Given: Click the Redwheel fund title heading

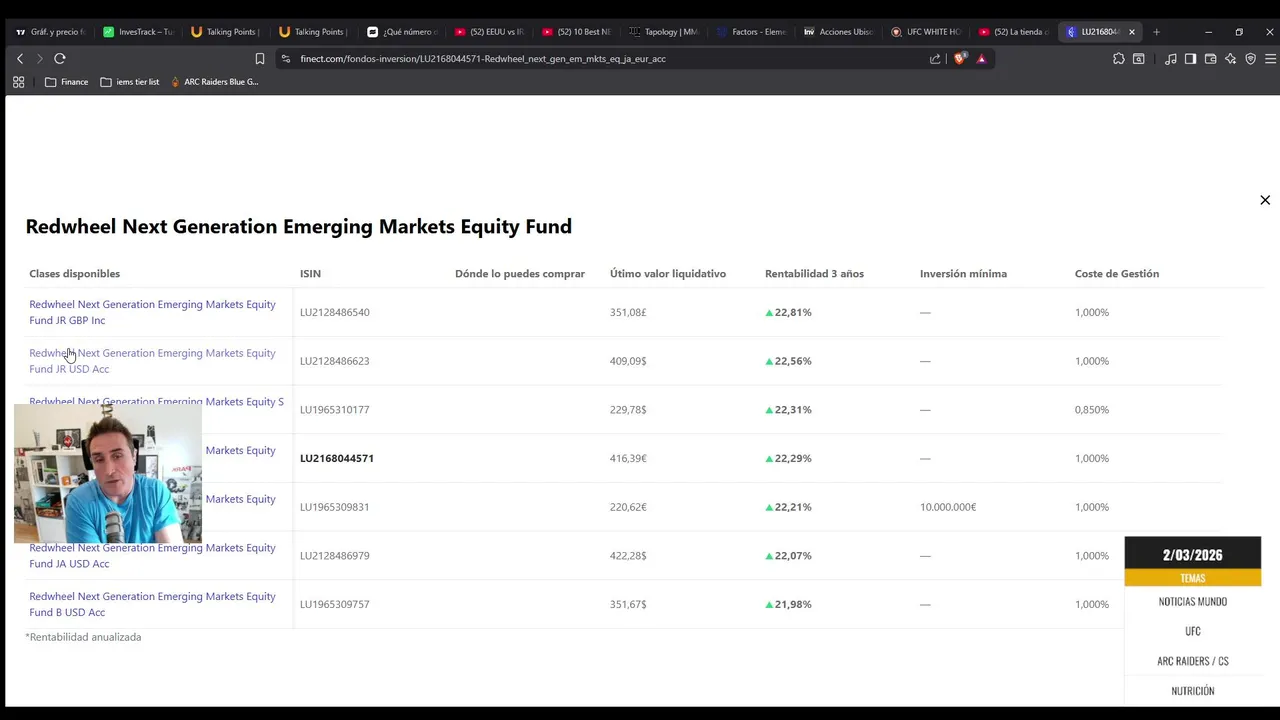Looking at the screenshot, I should tap(299, 227).
